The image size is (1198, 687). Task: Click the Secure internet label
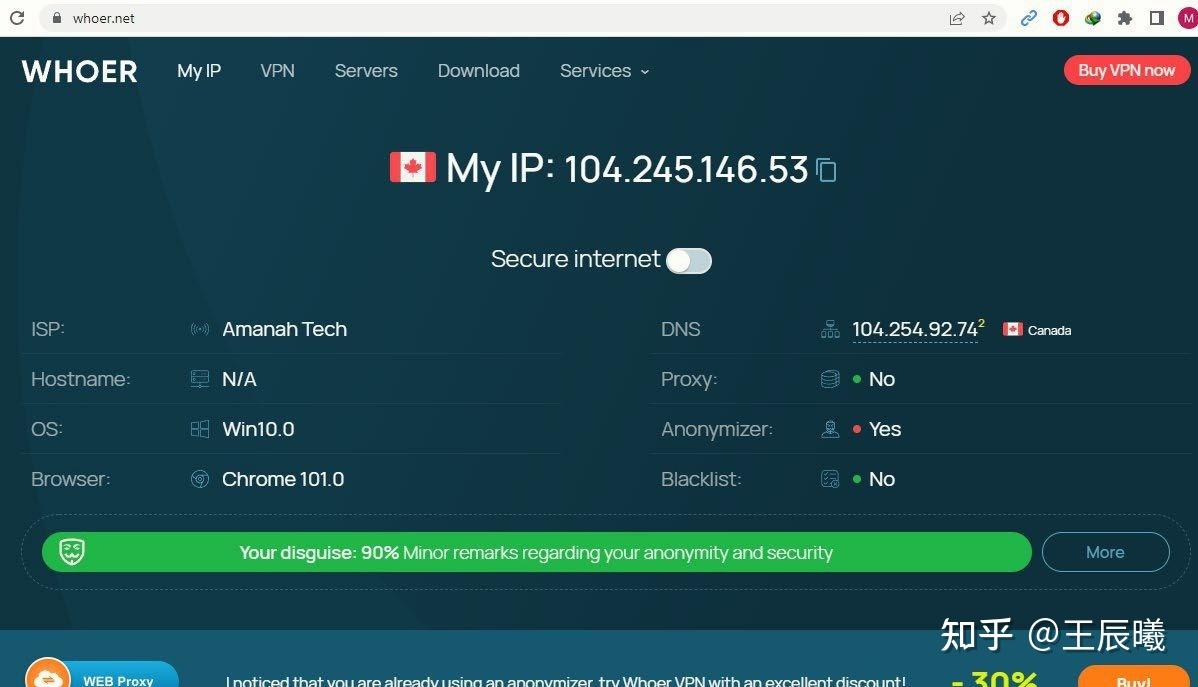pos(575,259)
